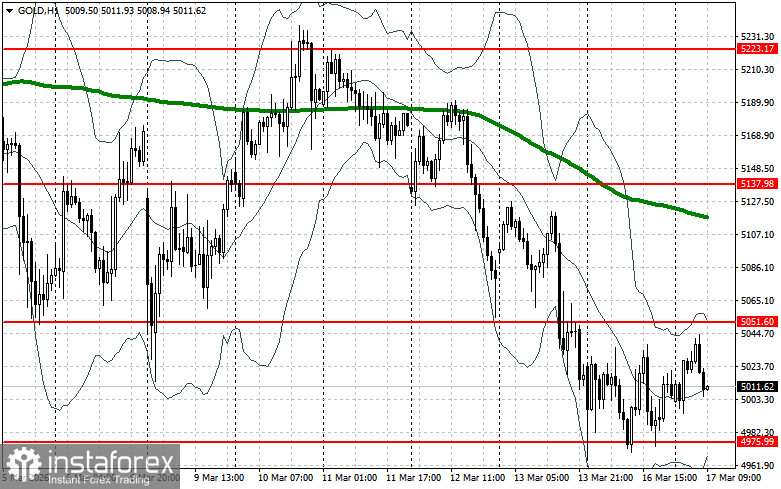Click the 5086.10 price scale value
781x489 pixels.
click(x=757, y=267)
